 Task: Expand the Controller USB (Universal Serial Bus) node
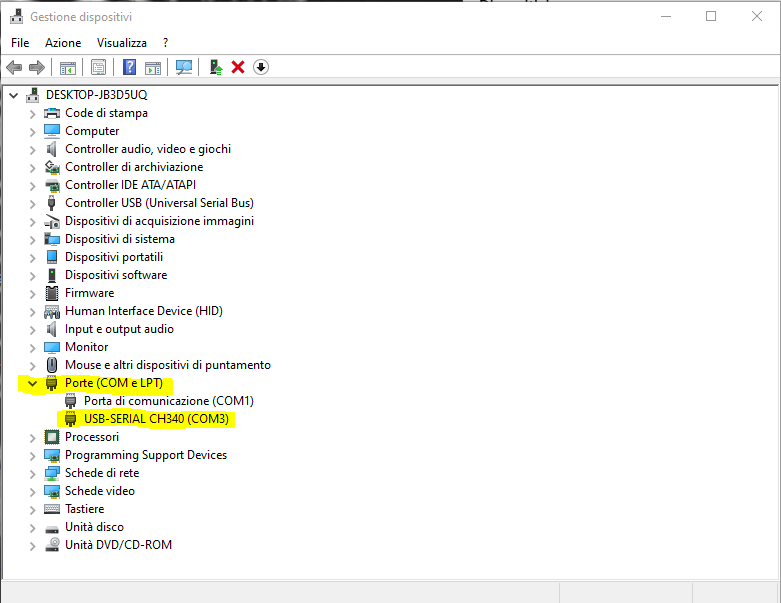pyautogui.click(x=32, y=203)
